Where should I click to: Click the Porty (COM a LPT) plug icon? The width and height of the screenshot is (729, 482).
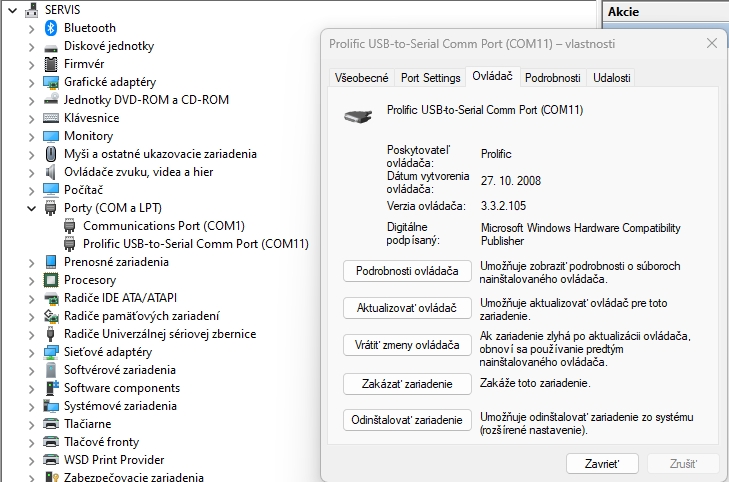pyautogui.click(x=51, y=208)
